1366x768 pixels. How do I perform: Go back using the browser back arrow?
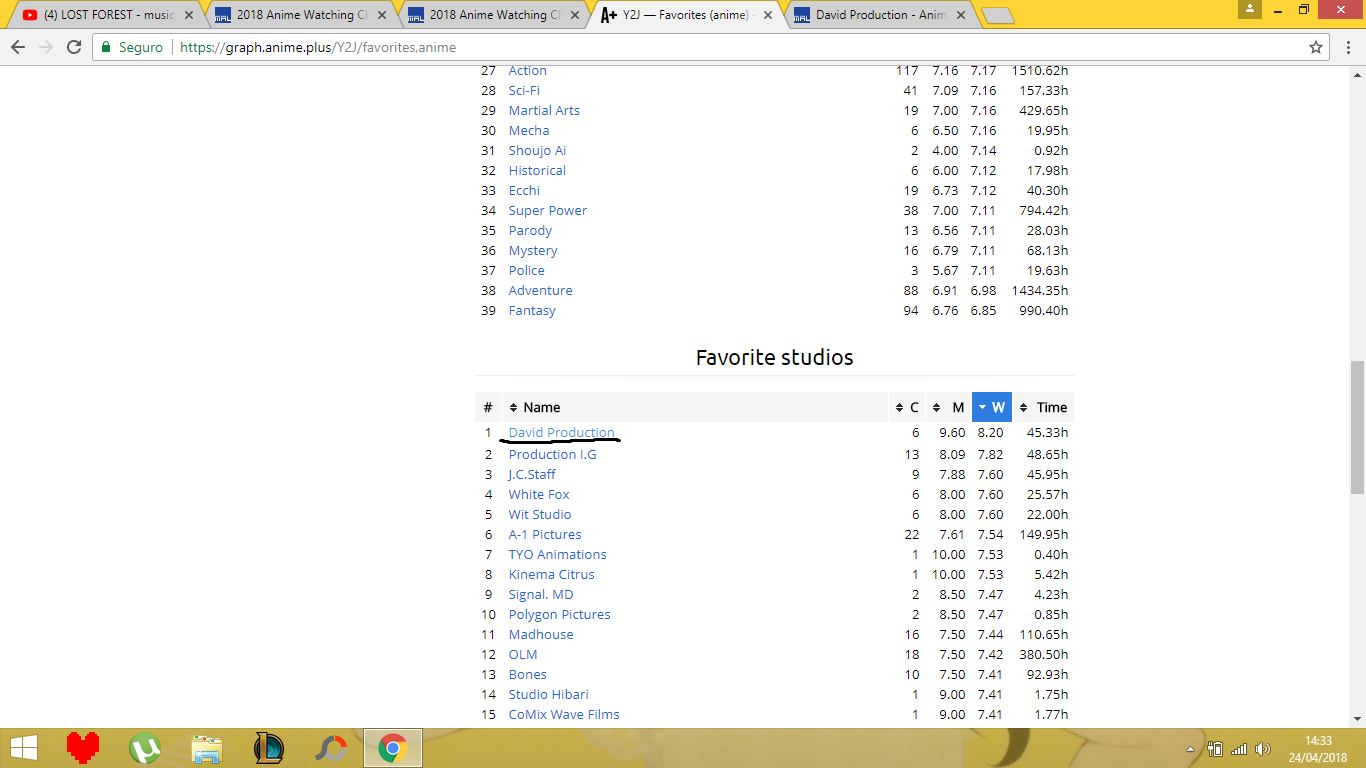tap(18, 47)
